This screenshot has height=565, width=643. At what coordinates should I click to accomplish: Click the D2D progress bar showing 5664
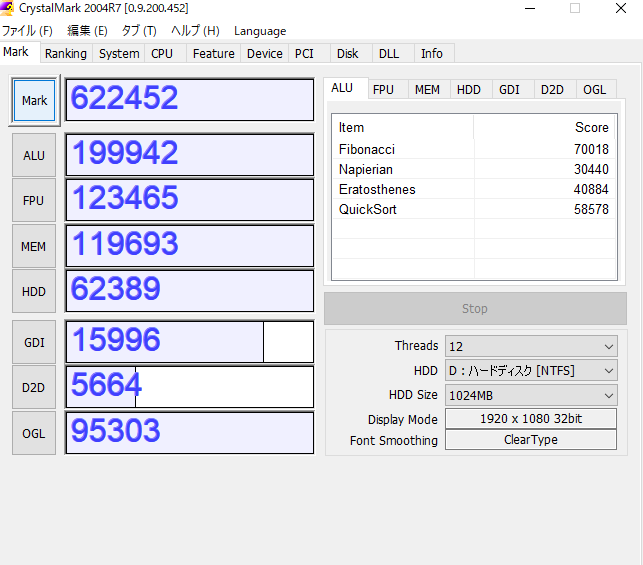(x=190, y=387)
